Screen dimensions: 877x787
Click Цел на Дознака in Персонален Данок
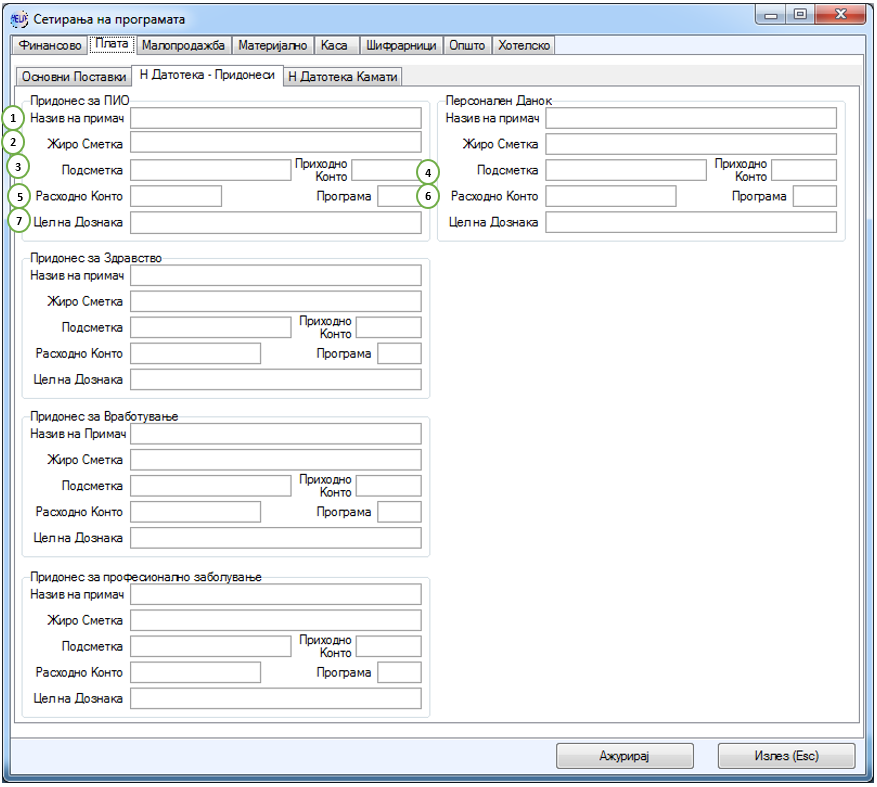tap(691, 222)
